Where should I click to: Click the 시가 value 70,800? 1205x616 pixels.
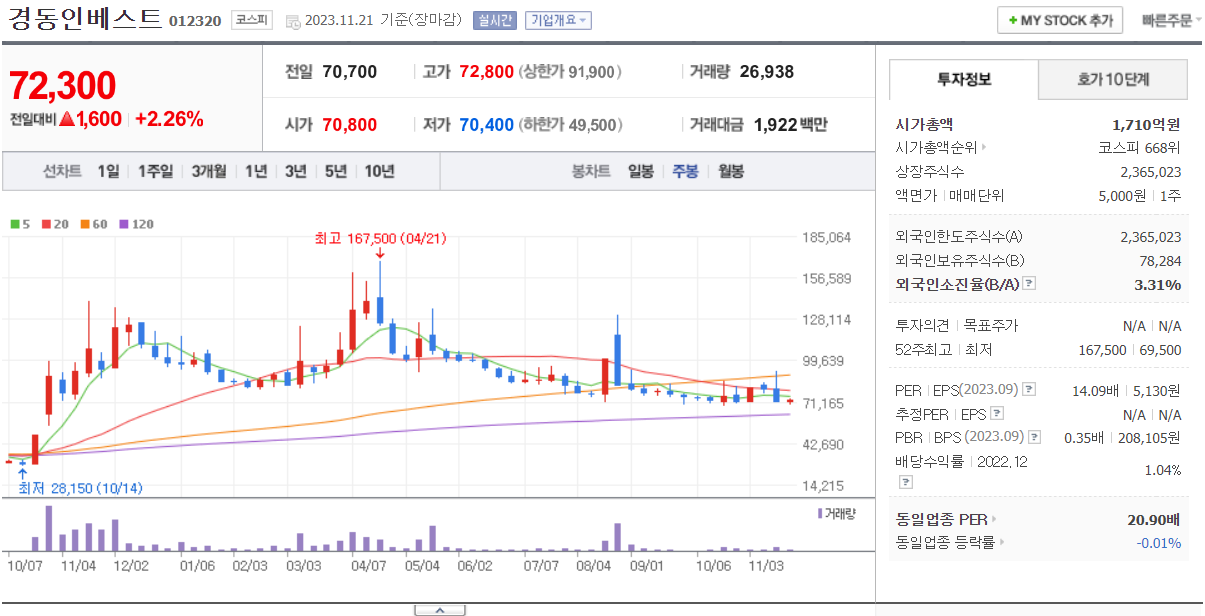coord(350,125)
